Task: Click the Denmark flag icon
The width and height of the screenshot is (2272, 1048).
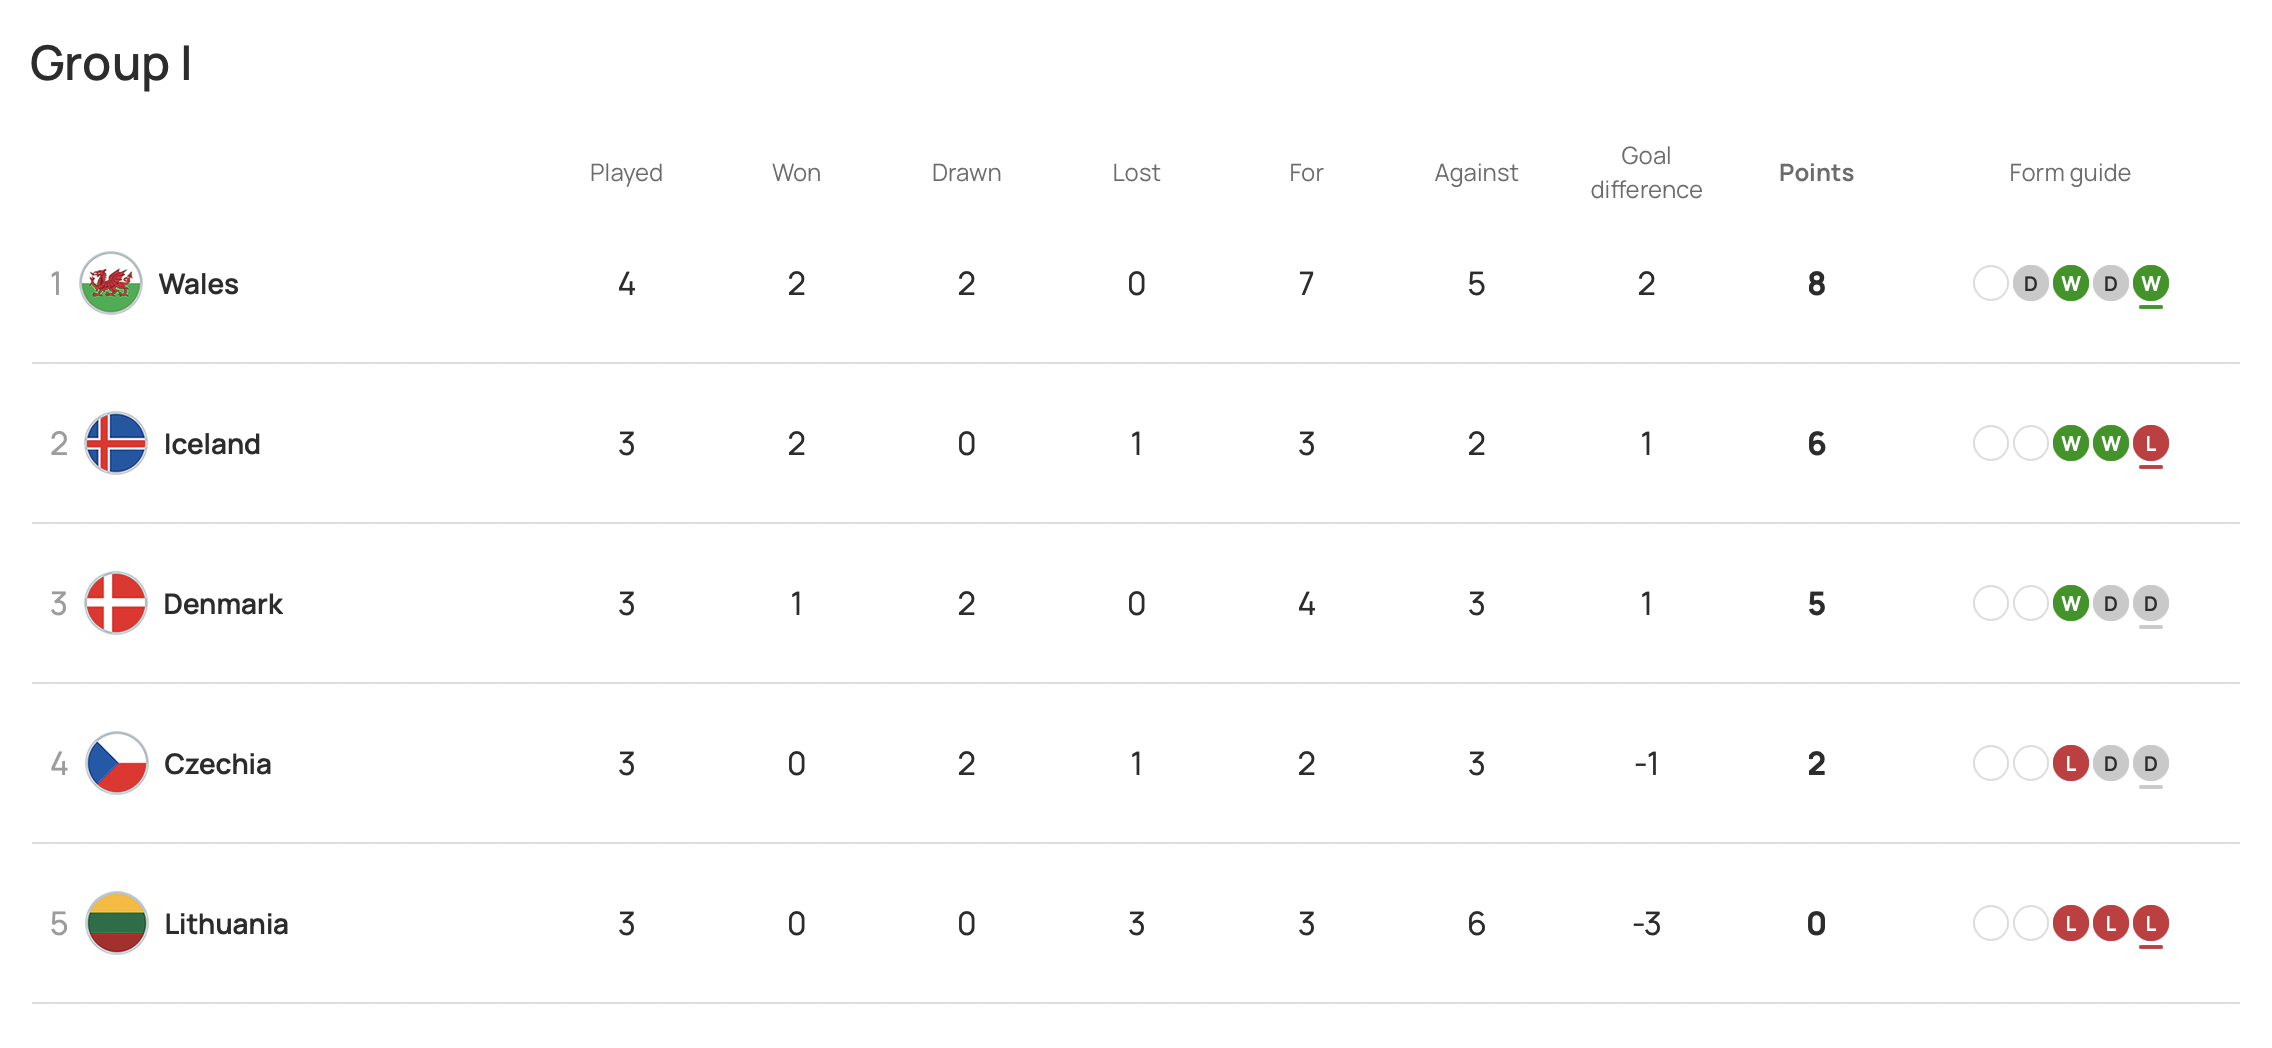Action: point(116,603)
